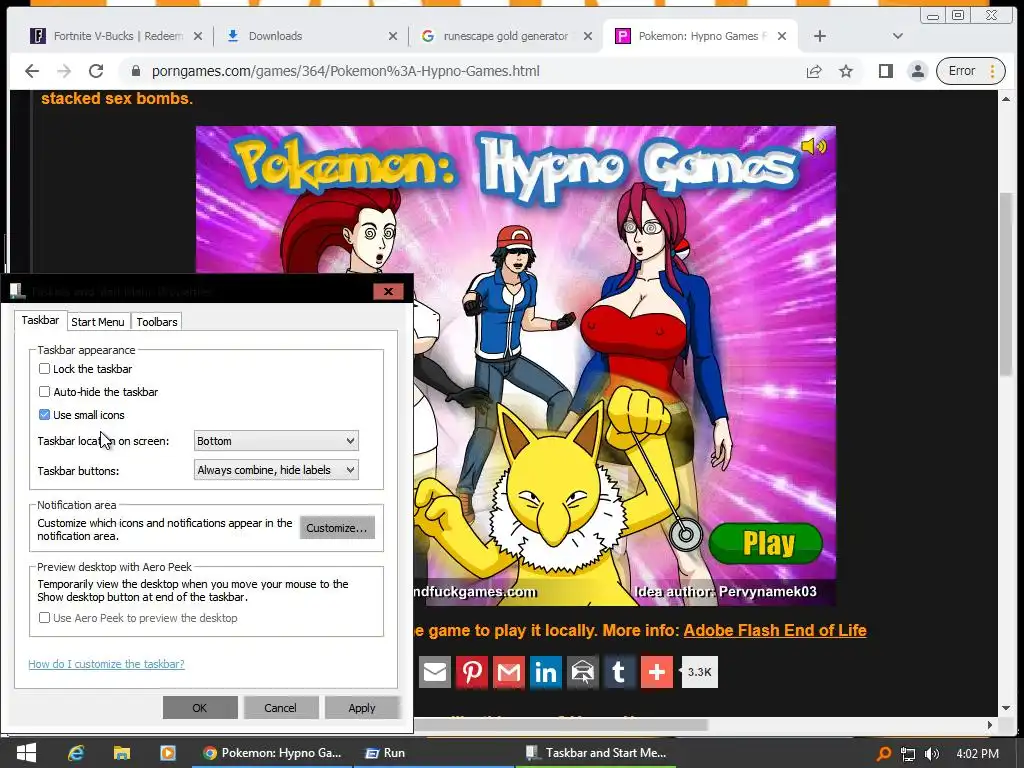Share on Tumblr
This screenshot has height=768, width=1024.
(x=619, y=672)
